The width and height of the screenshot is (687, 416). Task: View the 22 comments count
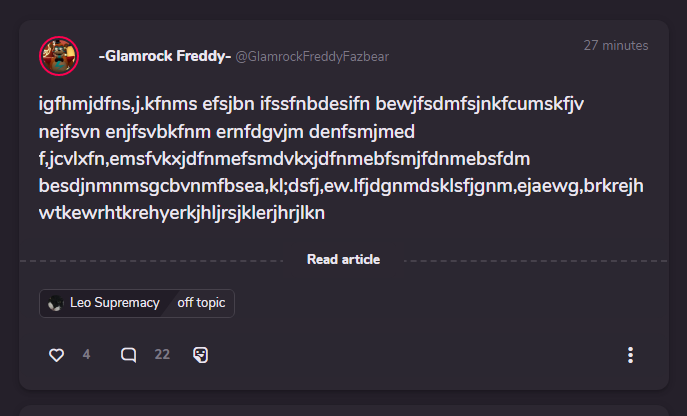[162, 354]
